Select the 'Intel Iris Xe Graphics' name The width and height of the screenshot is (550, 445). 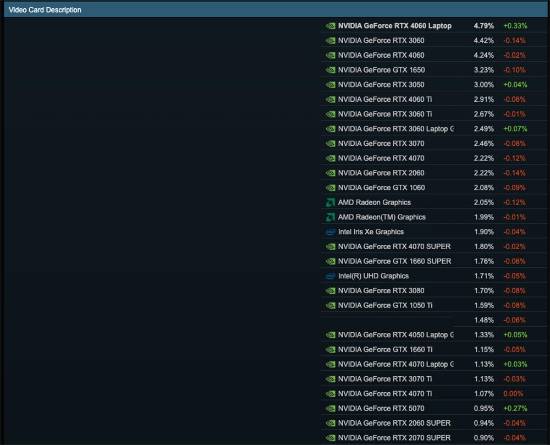click(371, 232)
